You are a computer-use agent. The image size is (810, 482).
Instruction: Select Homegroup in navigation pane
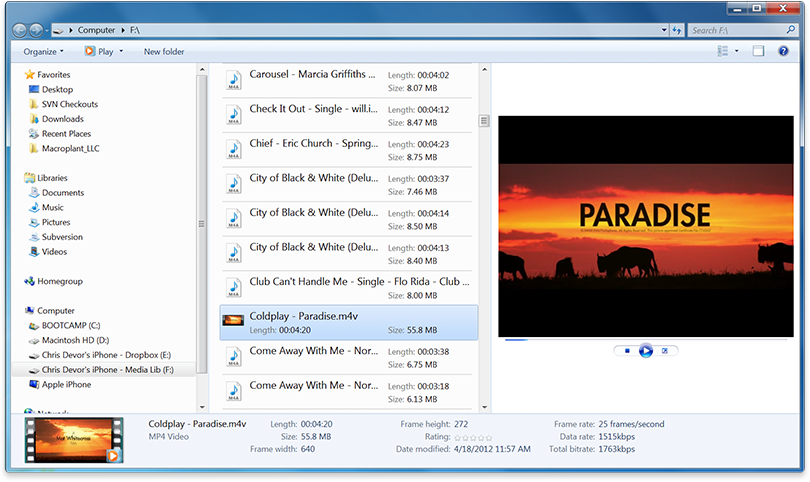tap(53, 282)
